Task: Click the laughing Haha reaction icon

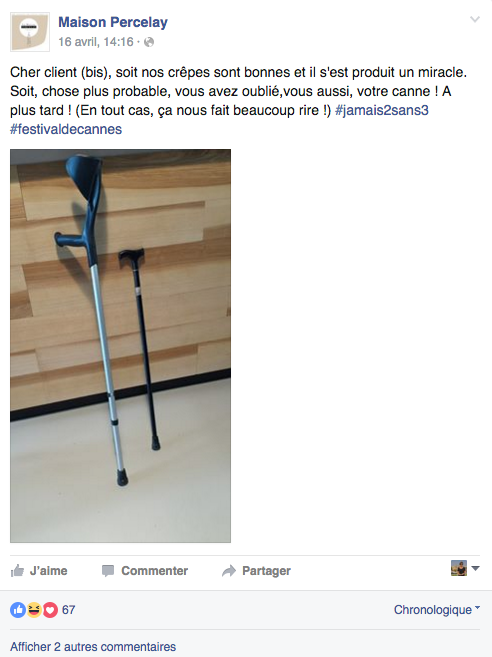Action: tap(34, 610)
